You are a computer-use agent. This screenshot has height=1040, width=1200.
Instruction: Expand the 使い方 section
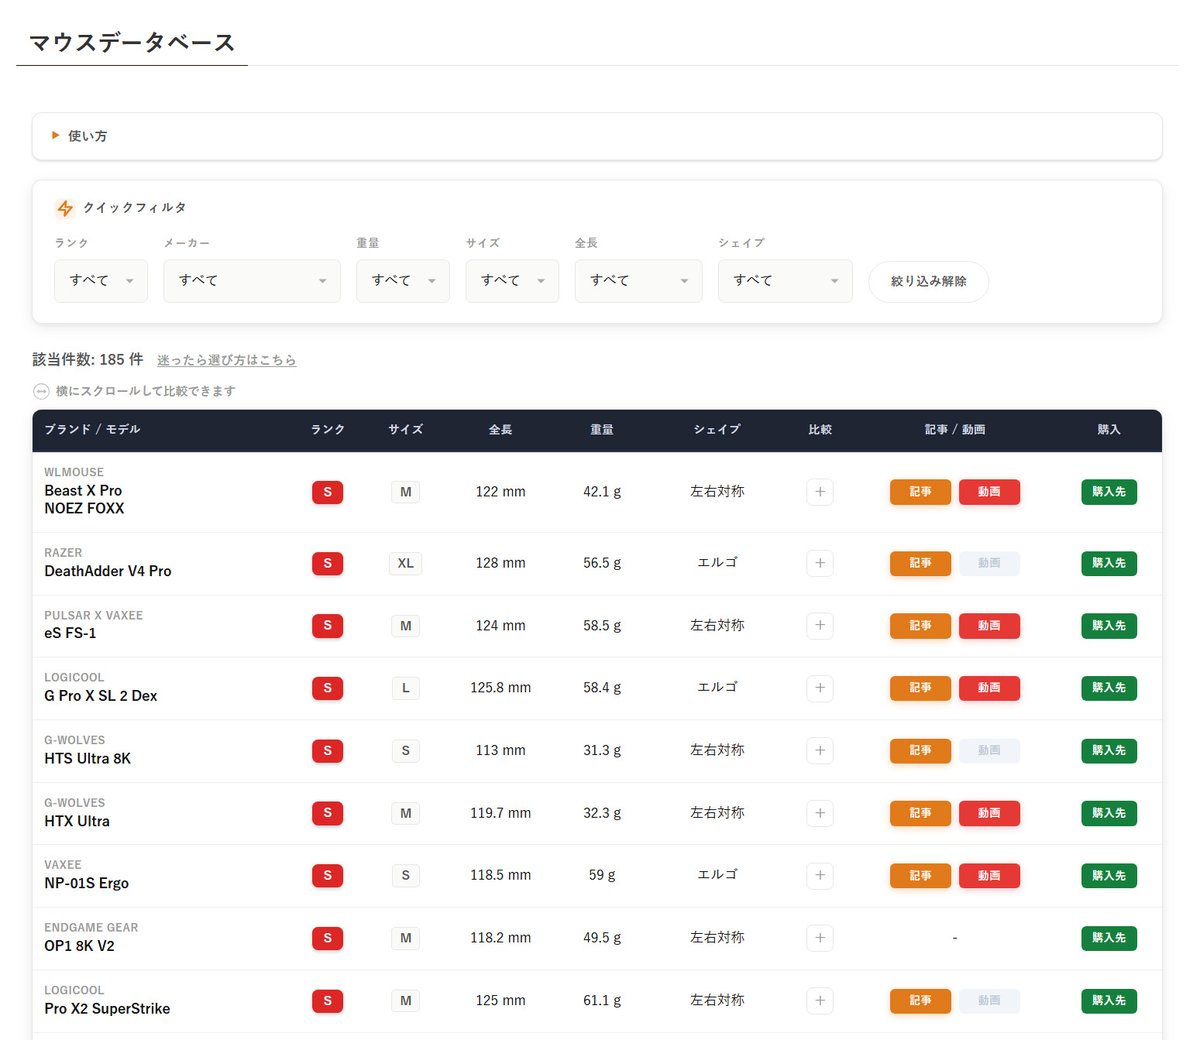pos(596,136)
